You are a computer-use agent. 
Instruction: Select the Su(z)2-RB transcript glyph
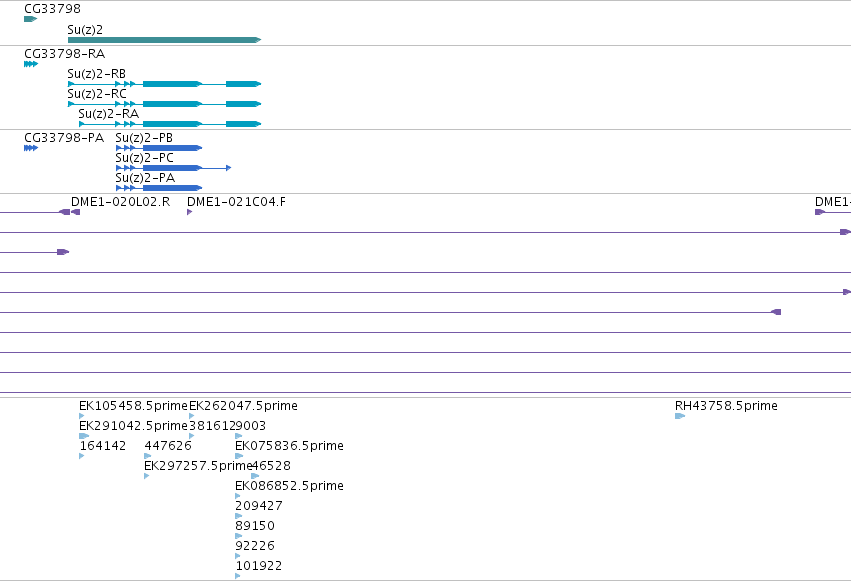[164, 84]
